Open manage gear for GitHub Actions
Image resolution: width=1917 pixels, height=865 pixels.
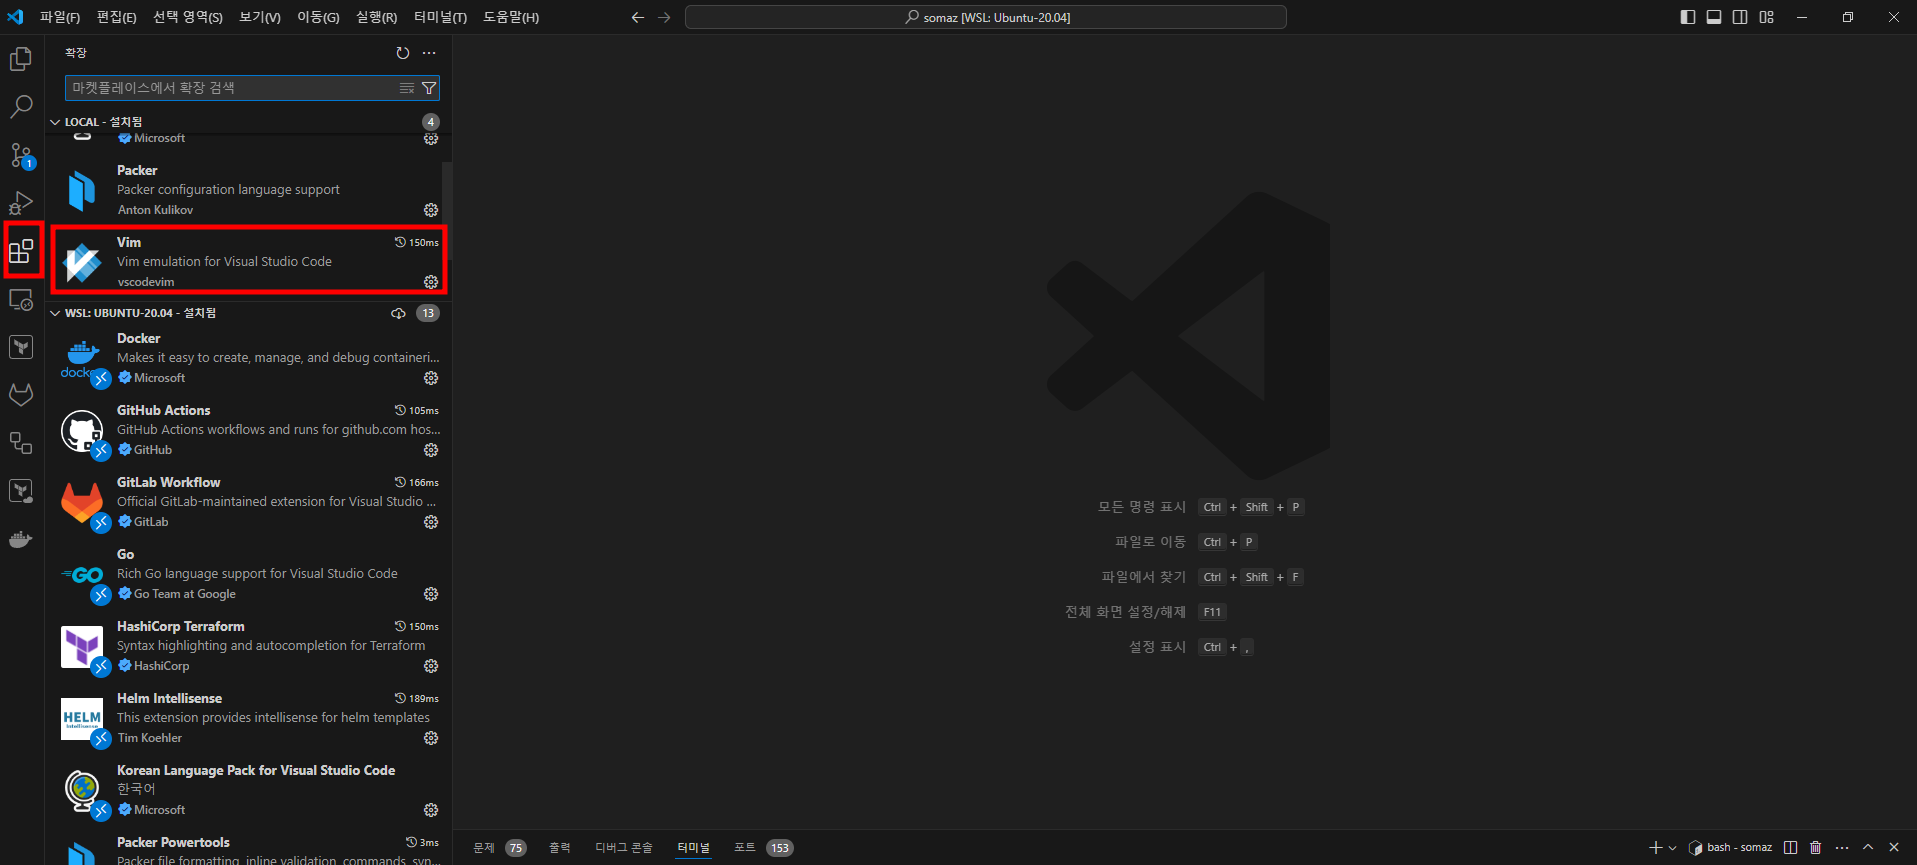(x=431, y=450)
